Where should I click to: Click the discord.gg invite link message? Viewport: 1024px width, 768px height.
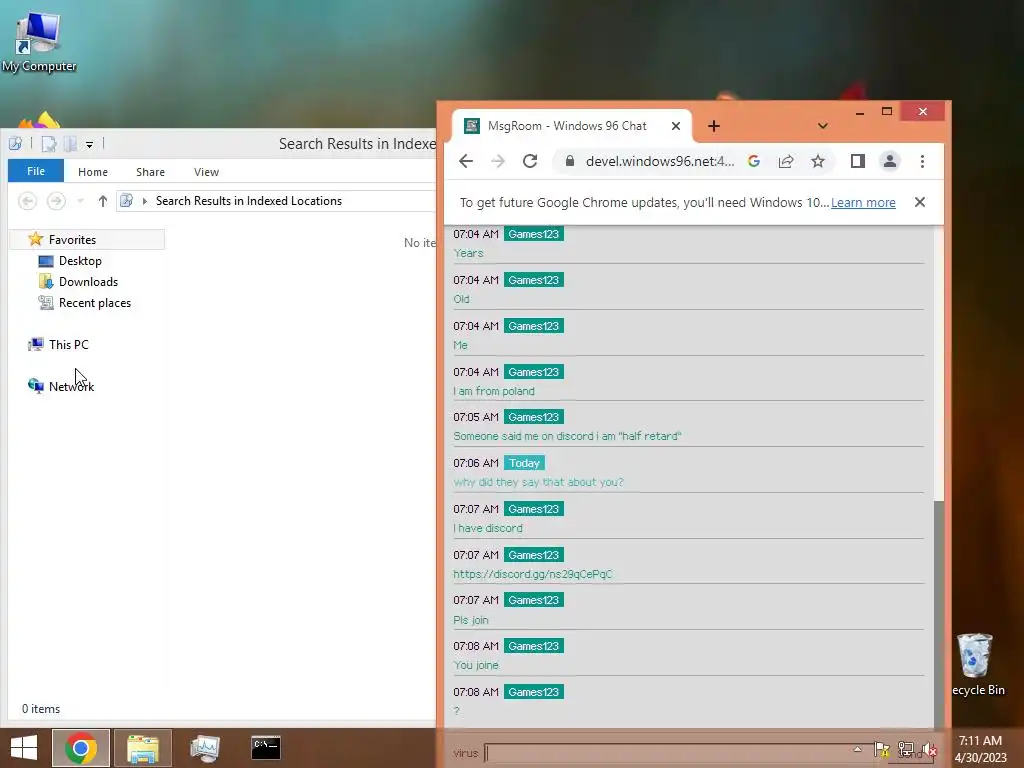pyautogui.click(x=533, y=574)
